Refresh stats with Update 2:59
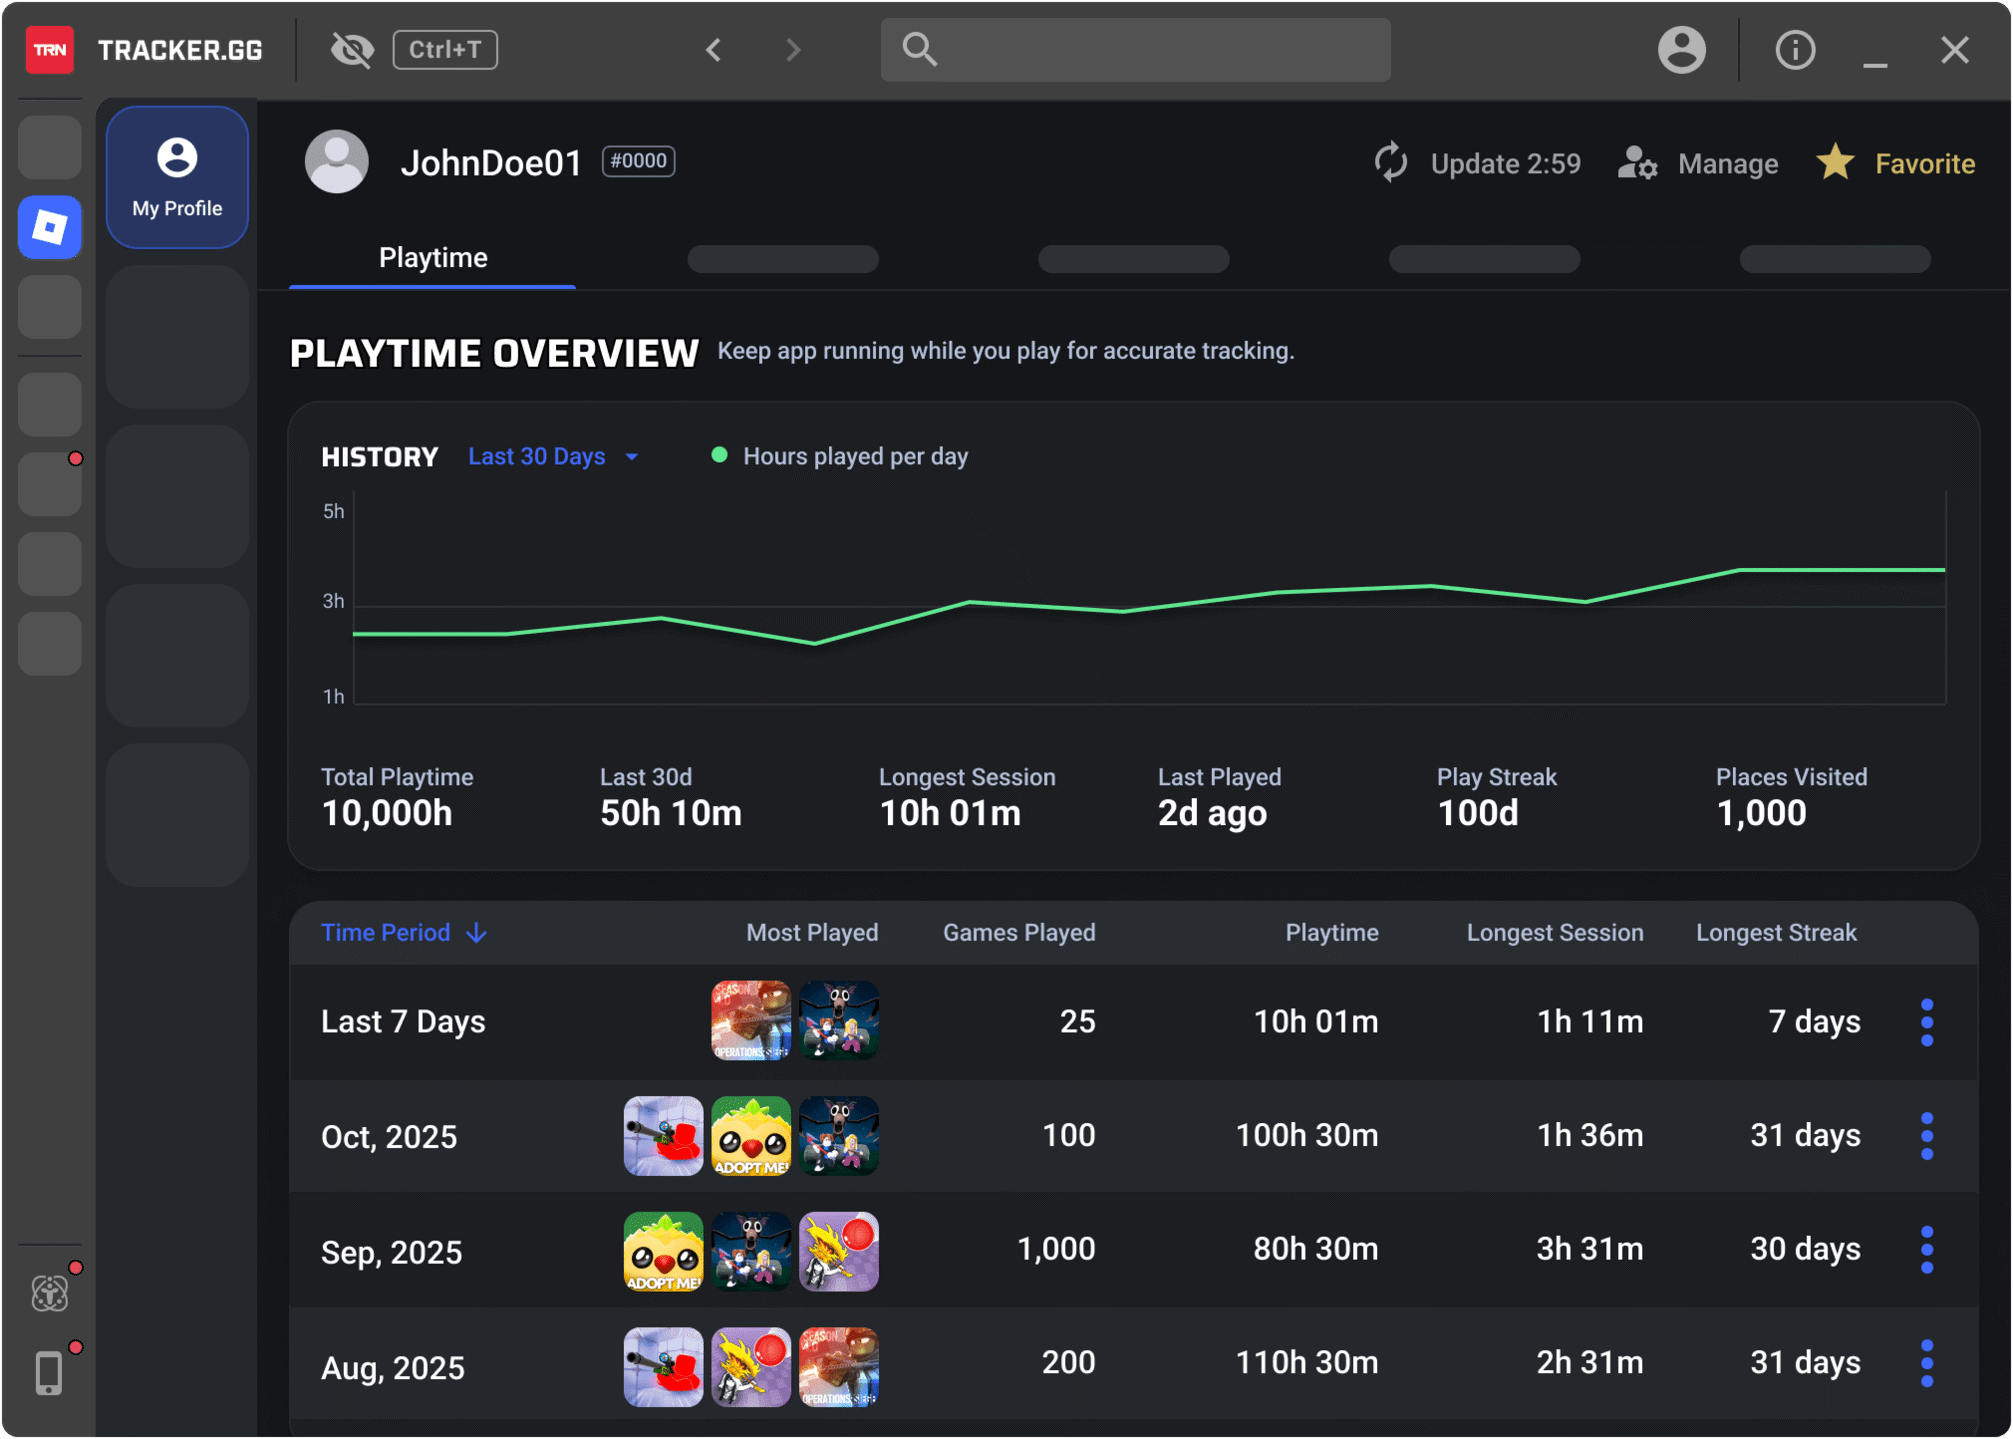Image resolution: width=2013 pixels, height=1439 pixels. coord(1477,163)
